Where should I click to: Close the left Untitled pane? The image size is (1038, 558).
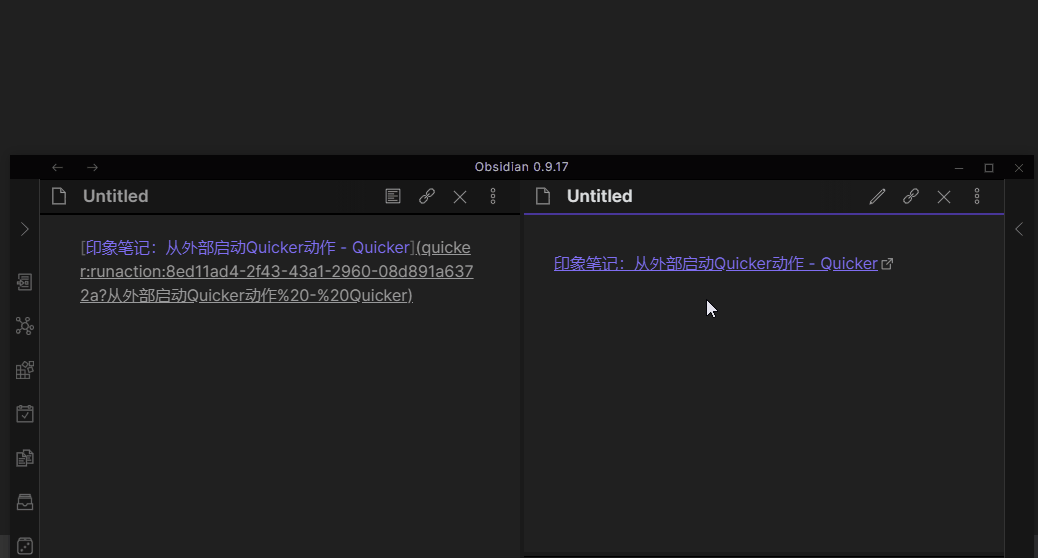pos(460,197)
